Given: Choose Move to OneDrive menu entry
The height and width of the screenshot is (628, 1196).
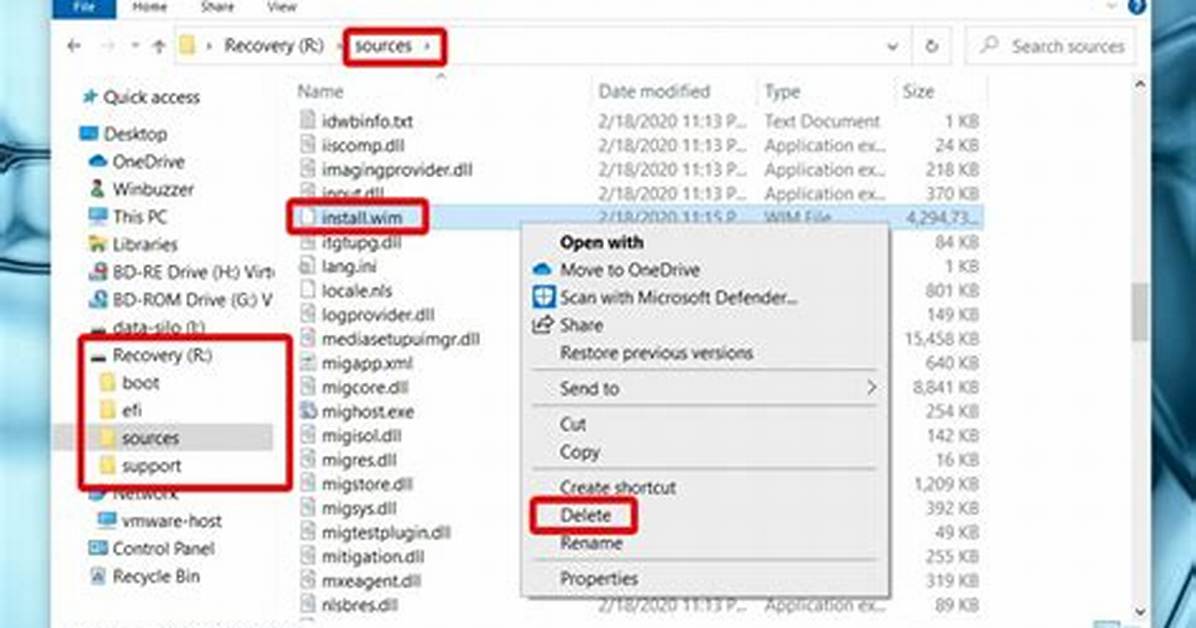Looking at the screenshot, I should click(629, 269).
